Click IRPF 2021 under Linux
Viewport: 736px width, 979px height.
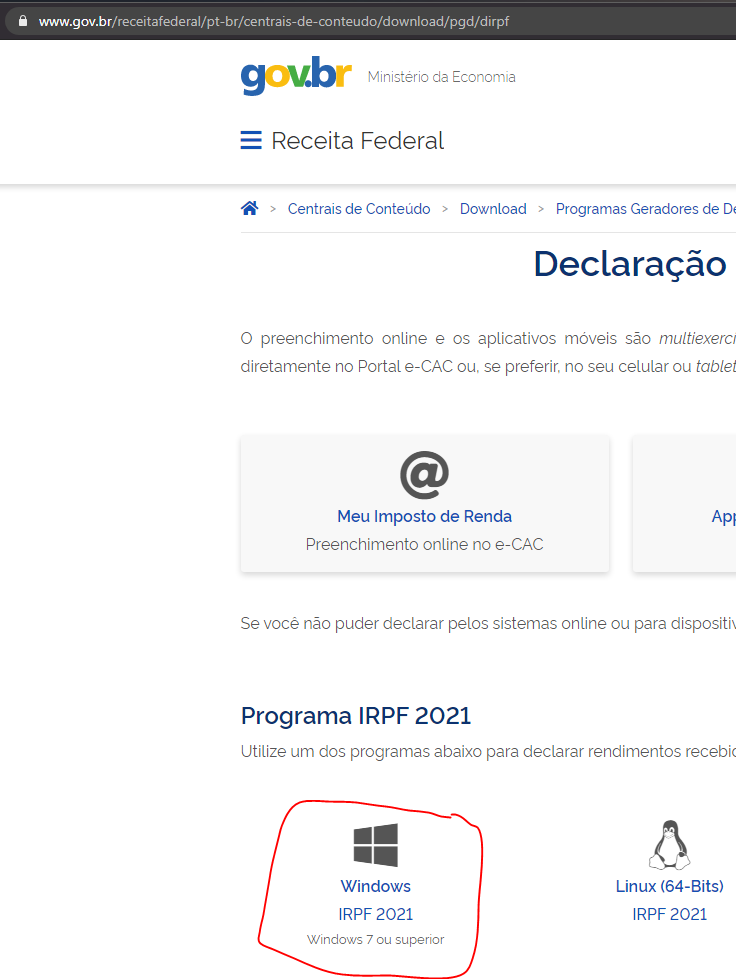(669, 914)
